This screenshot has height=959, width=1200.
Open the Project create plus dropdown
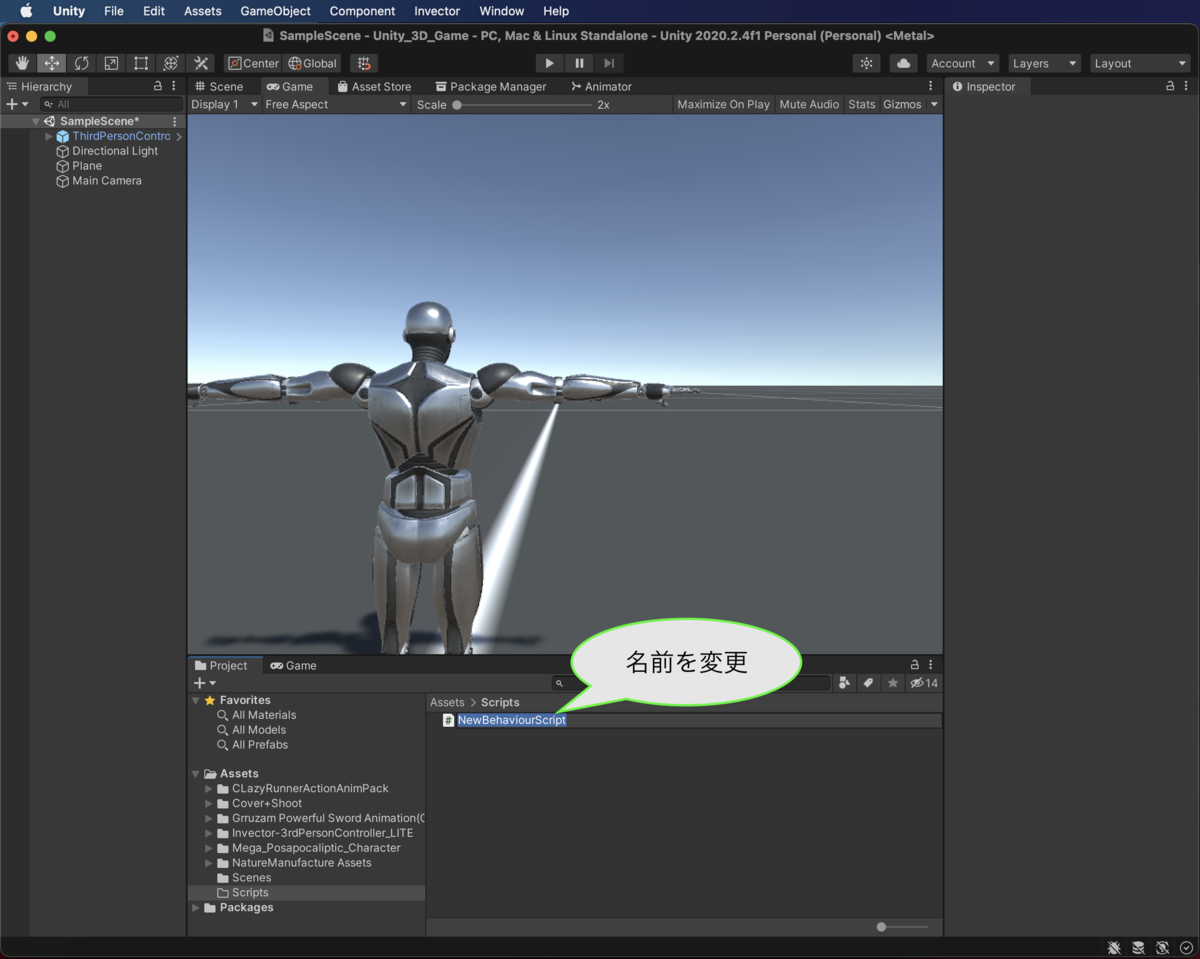(205, 683)
